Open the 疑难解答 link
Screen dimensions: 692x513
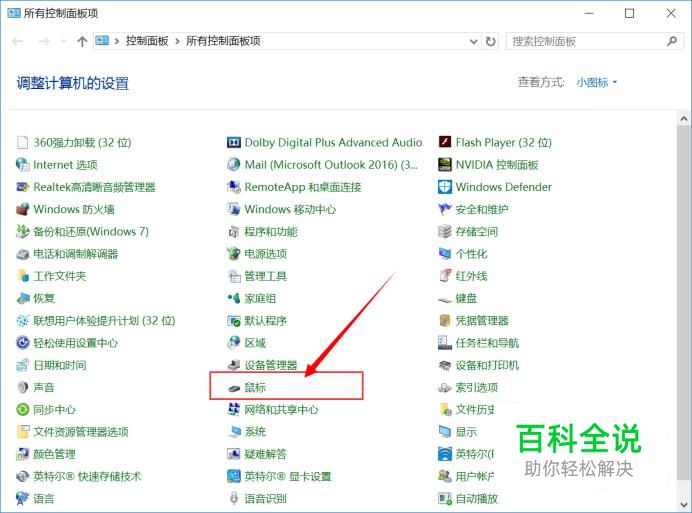pos(265,454)
